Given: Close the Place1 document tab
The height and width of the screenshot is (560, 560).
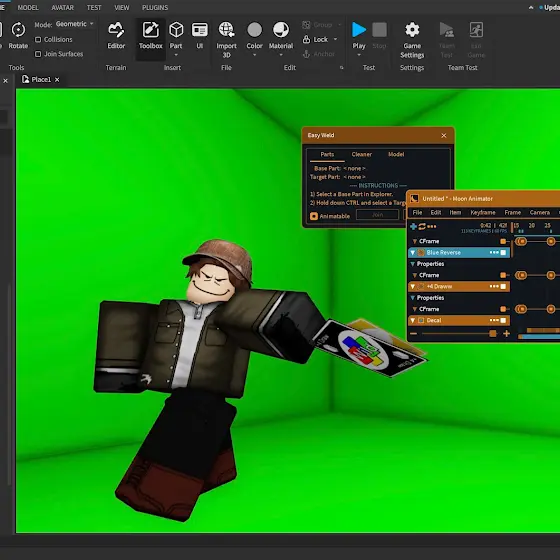Looking at the screenshot, I should [x=57, y=80].
